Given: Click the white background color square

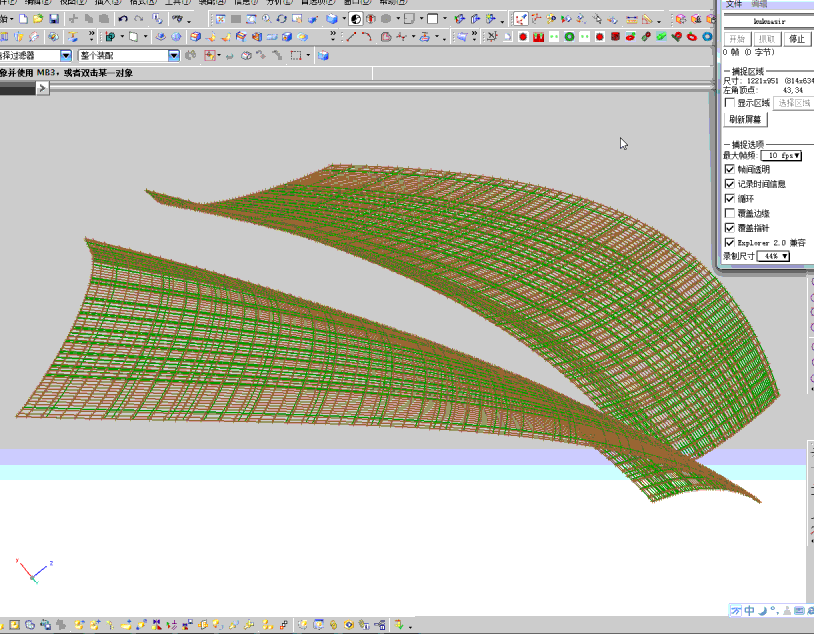Looking at the screenshot, I should tap(432, 19).
